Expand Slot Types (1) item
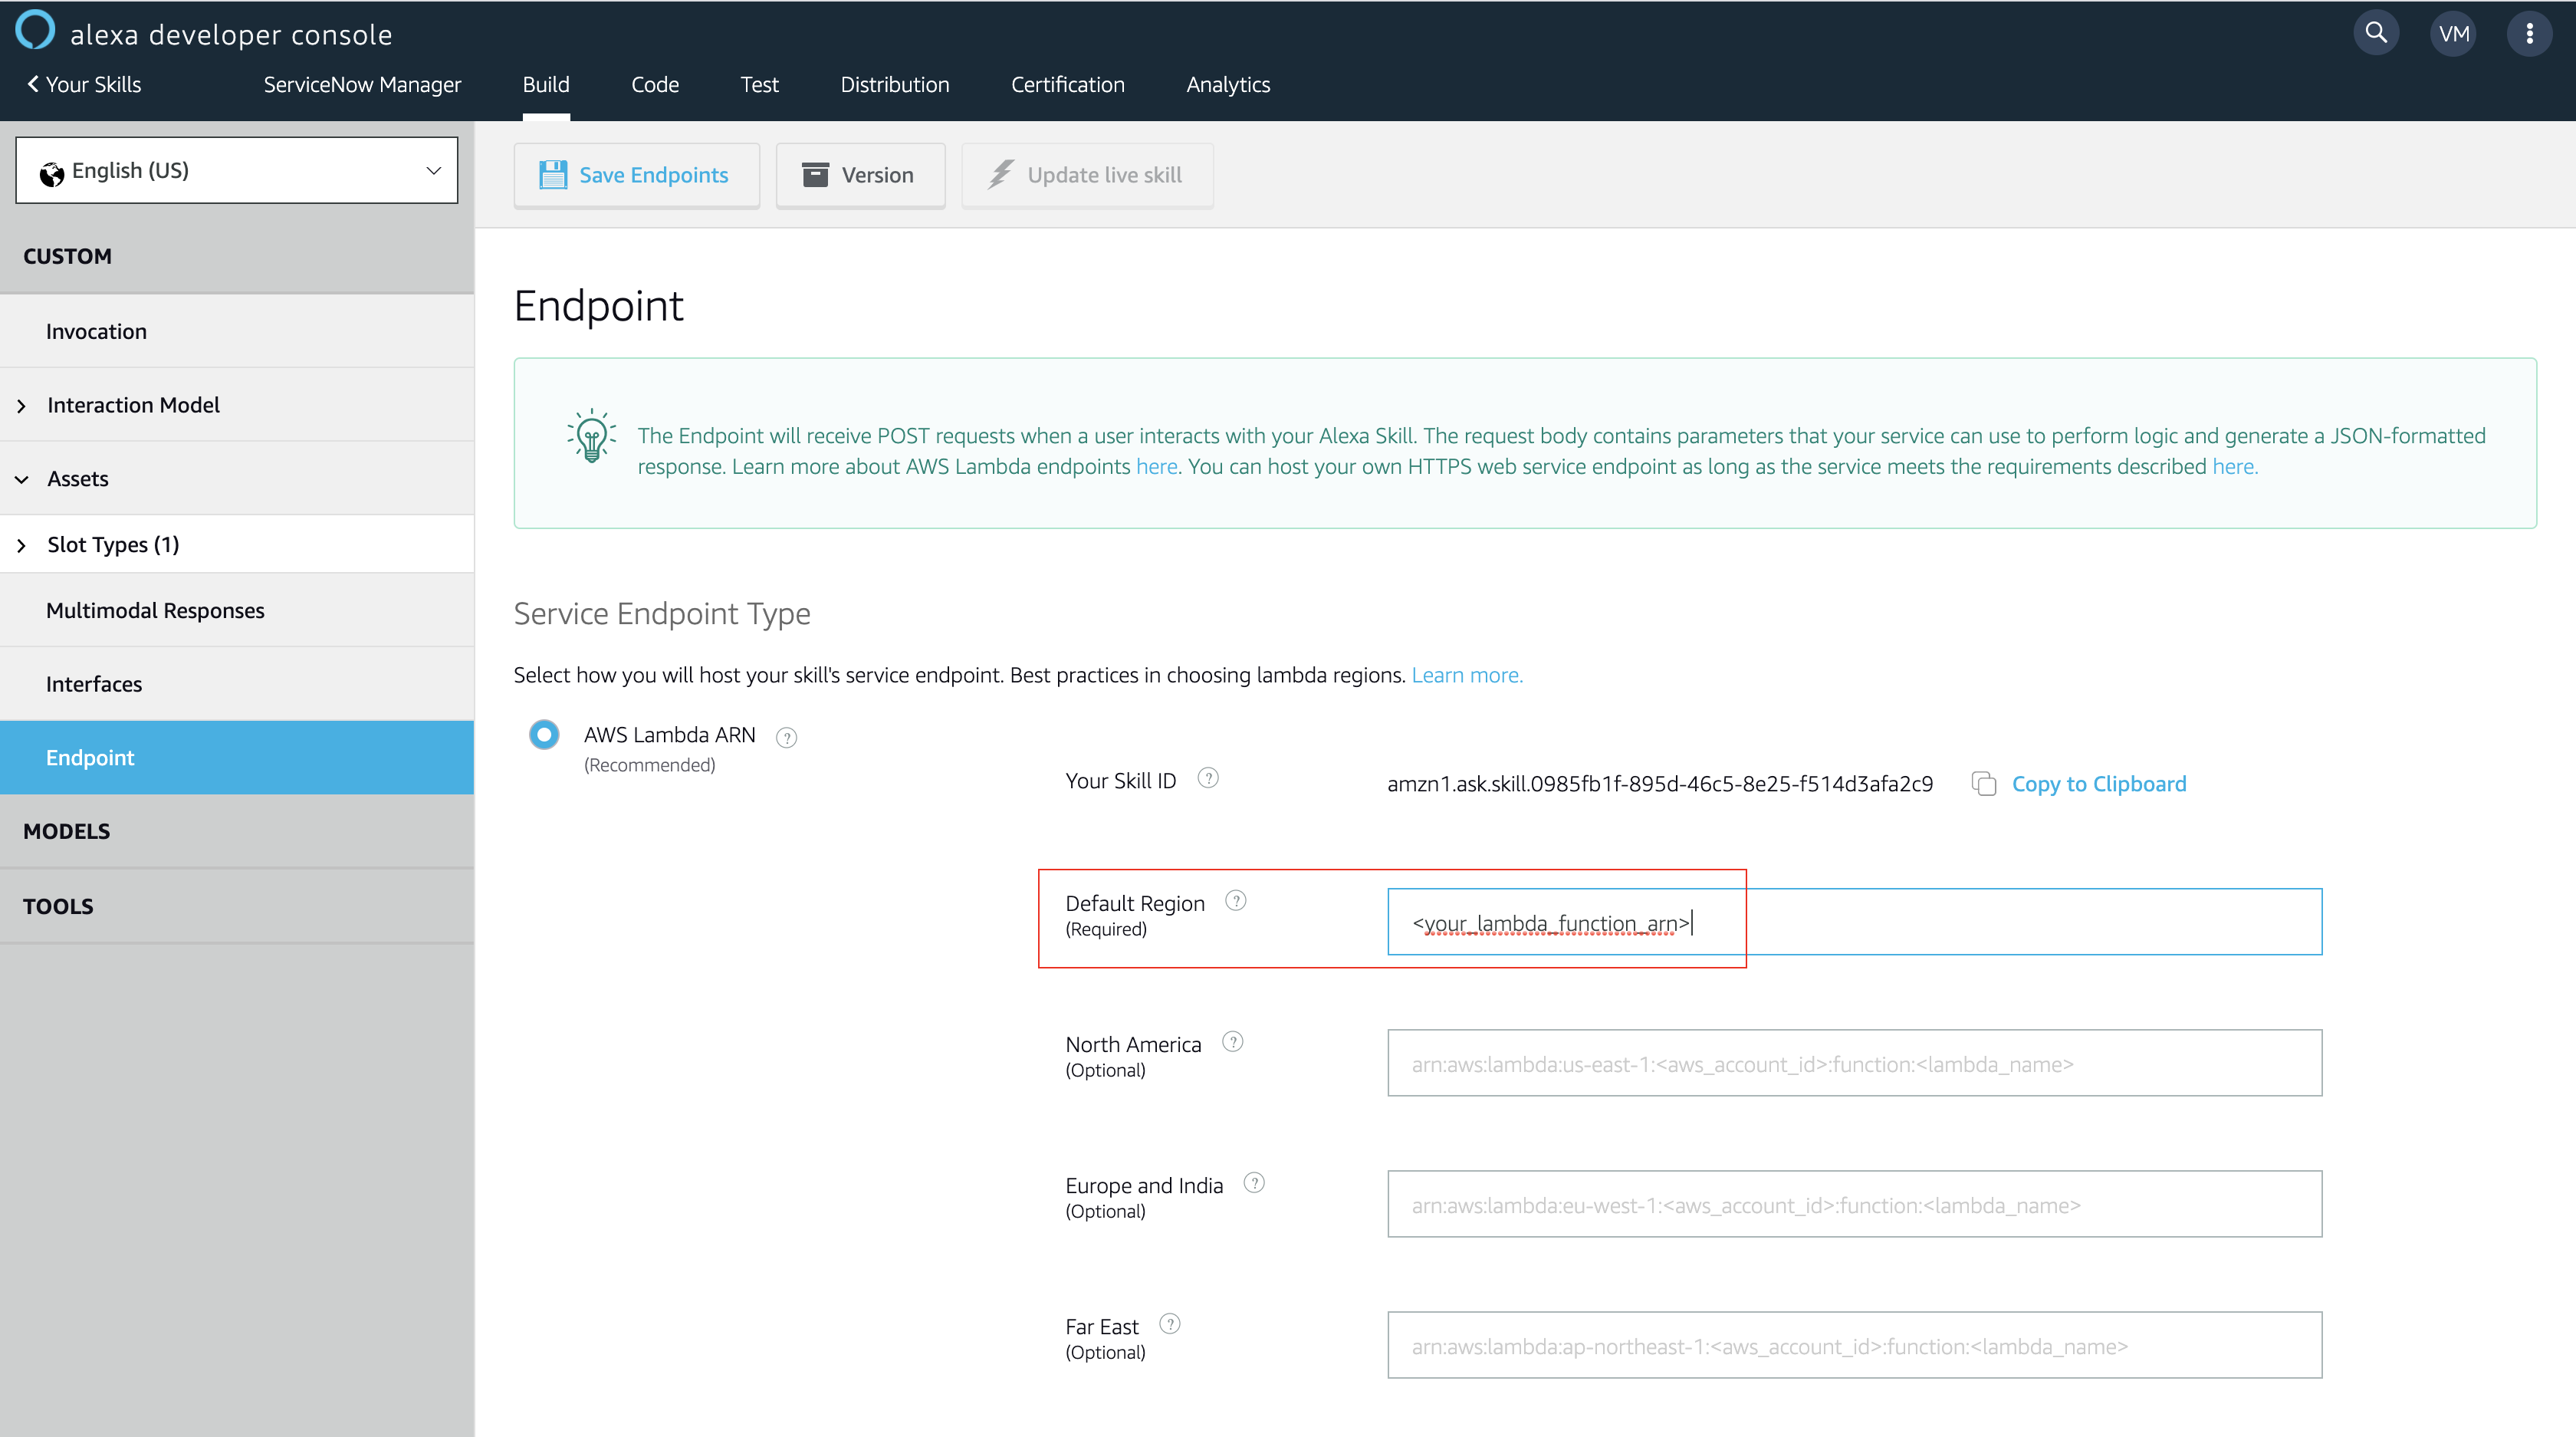The height and width of the screenshot is (1437, 2576). coord(237,545)
